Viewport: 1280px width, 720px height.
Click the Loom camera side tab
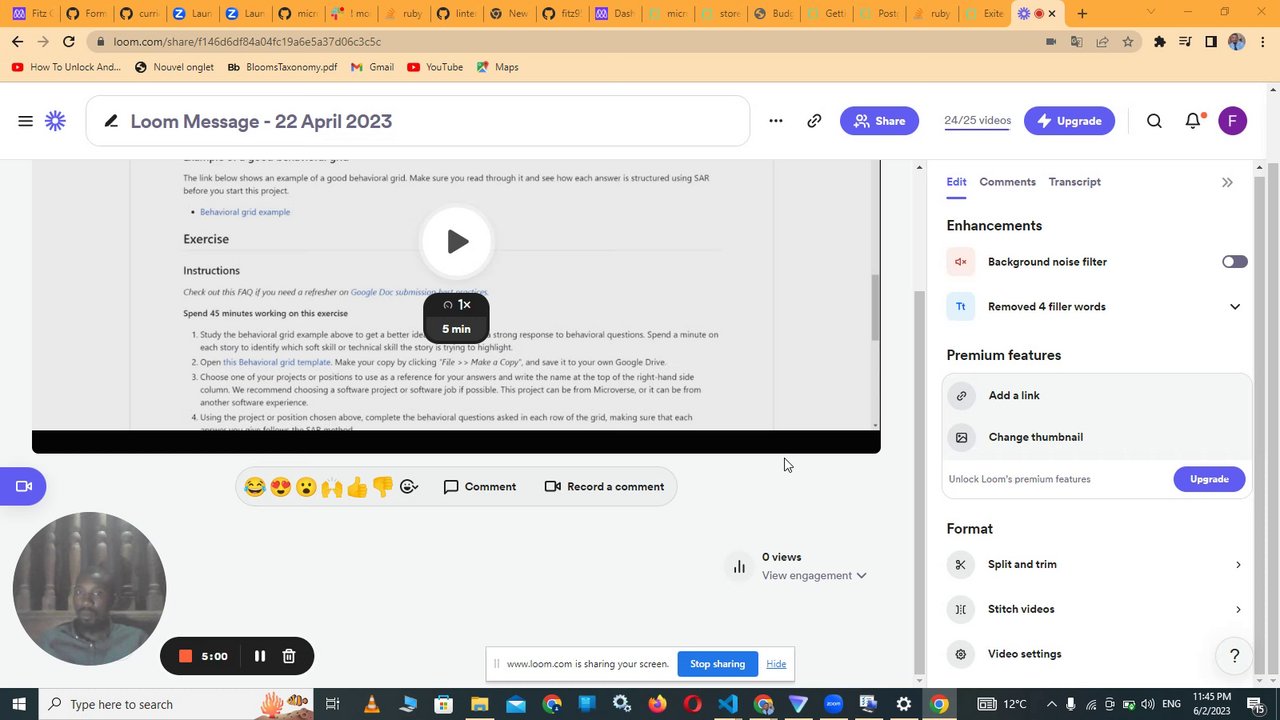pyautogui.click(x=23, y=486)
